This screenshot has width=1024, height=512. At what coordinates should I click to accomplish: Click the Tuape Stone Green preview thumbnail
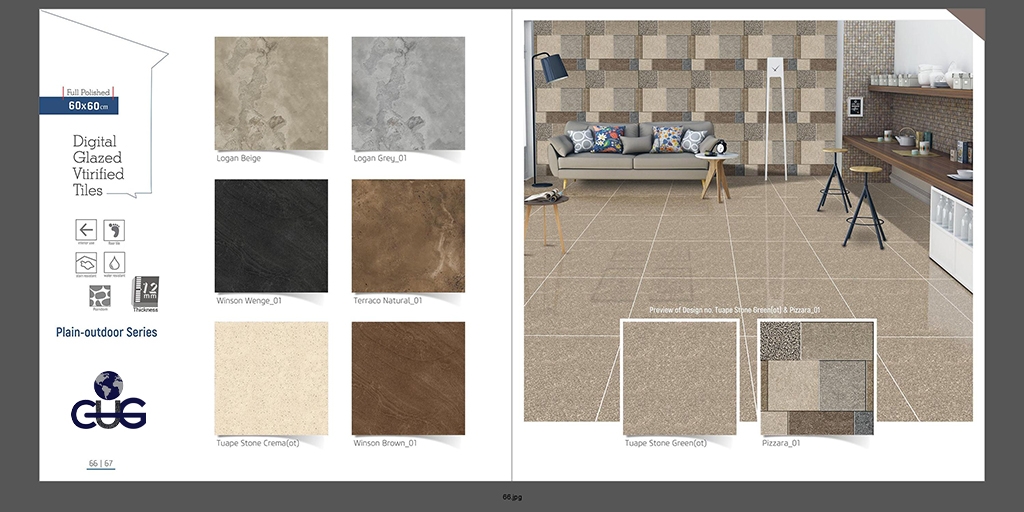click(680, 378)
